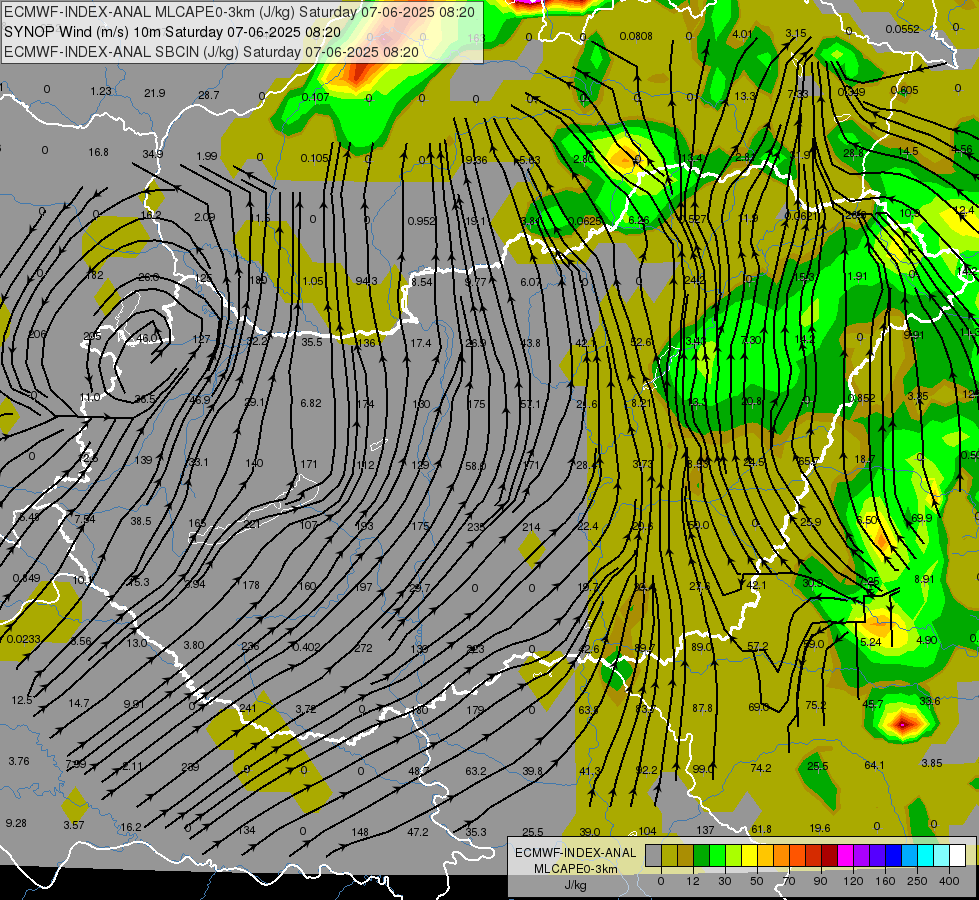The height and width of the screenshot is (900, 979).
Task: Click the gray swatch in the legend
Action: tap(654, 855)
